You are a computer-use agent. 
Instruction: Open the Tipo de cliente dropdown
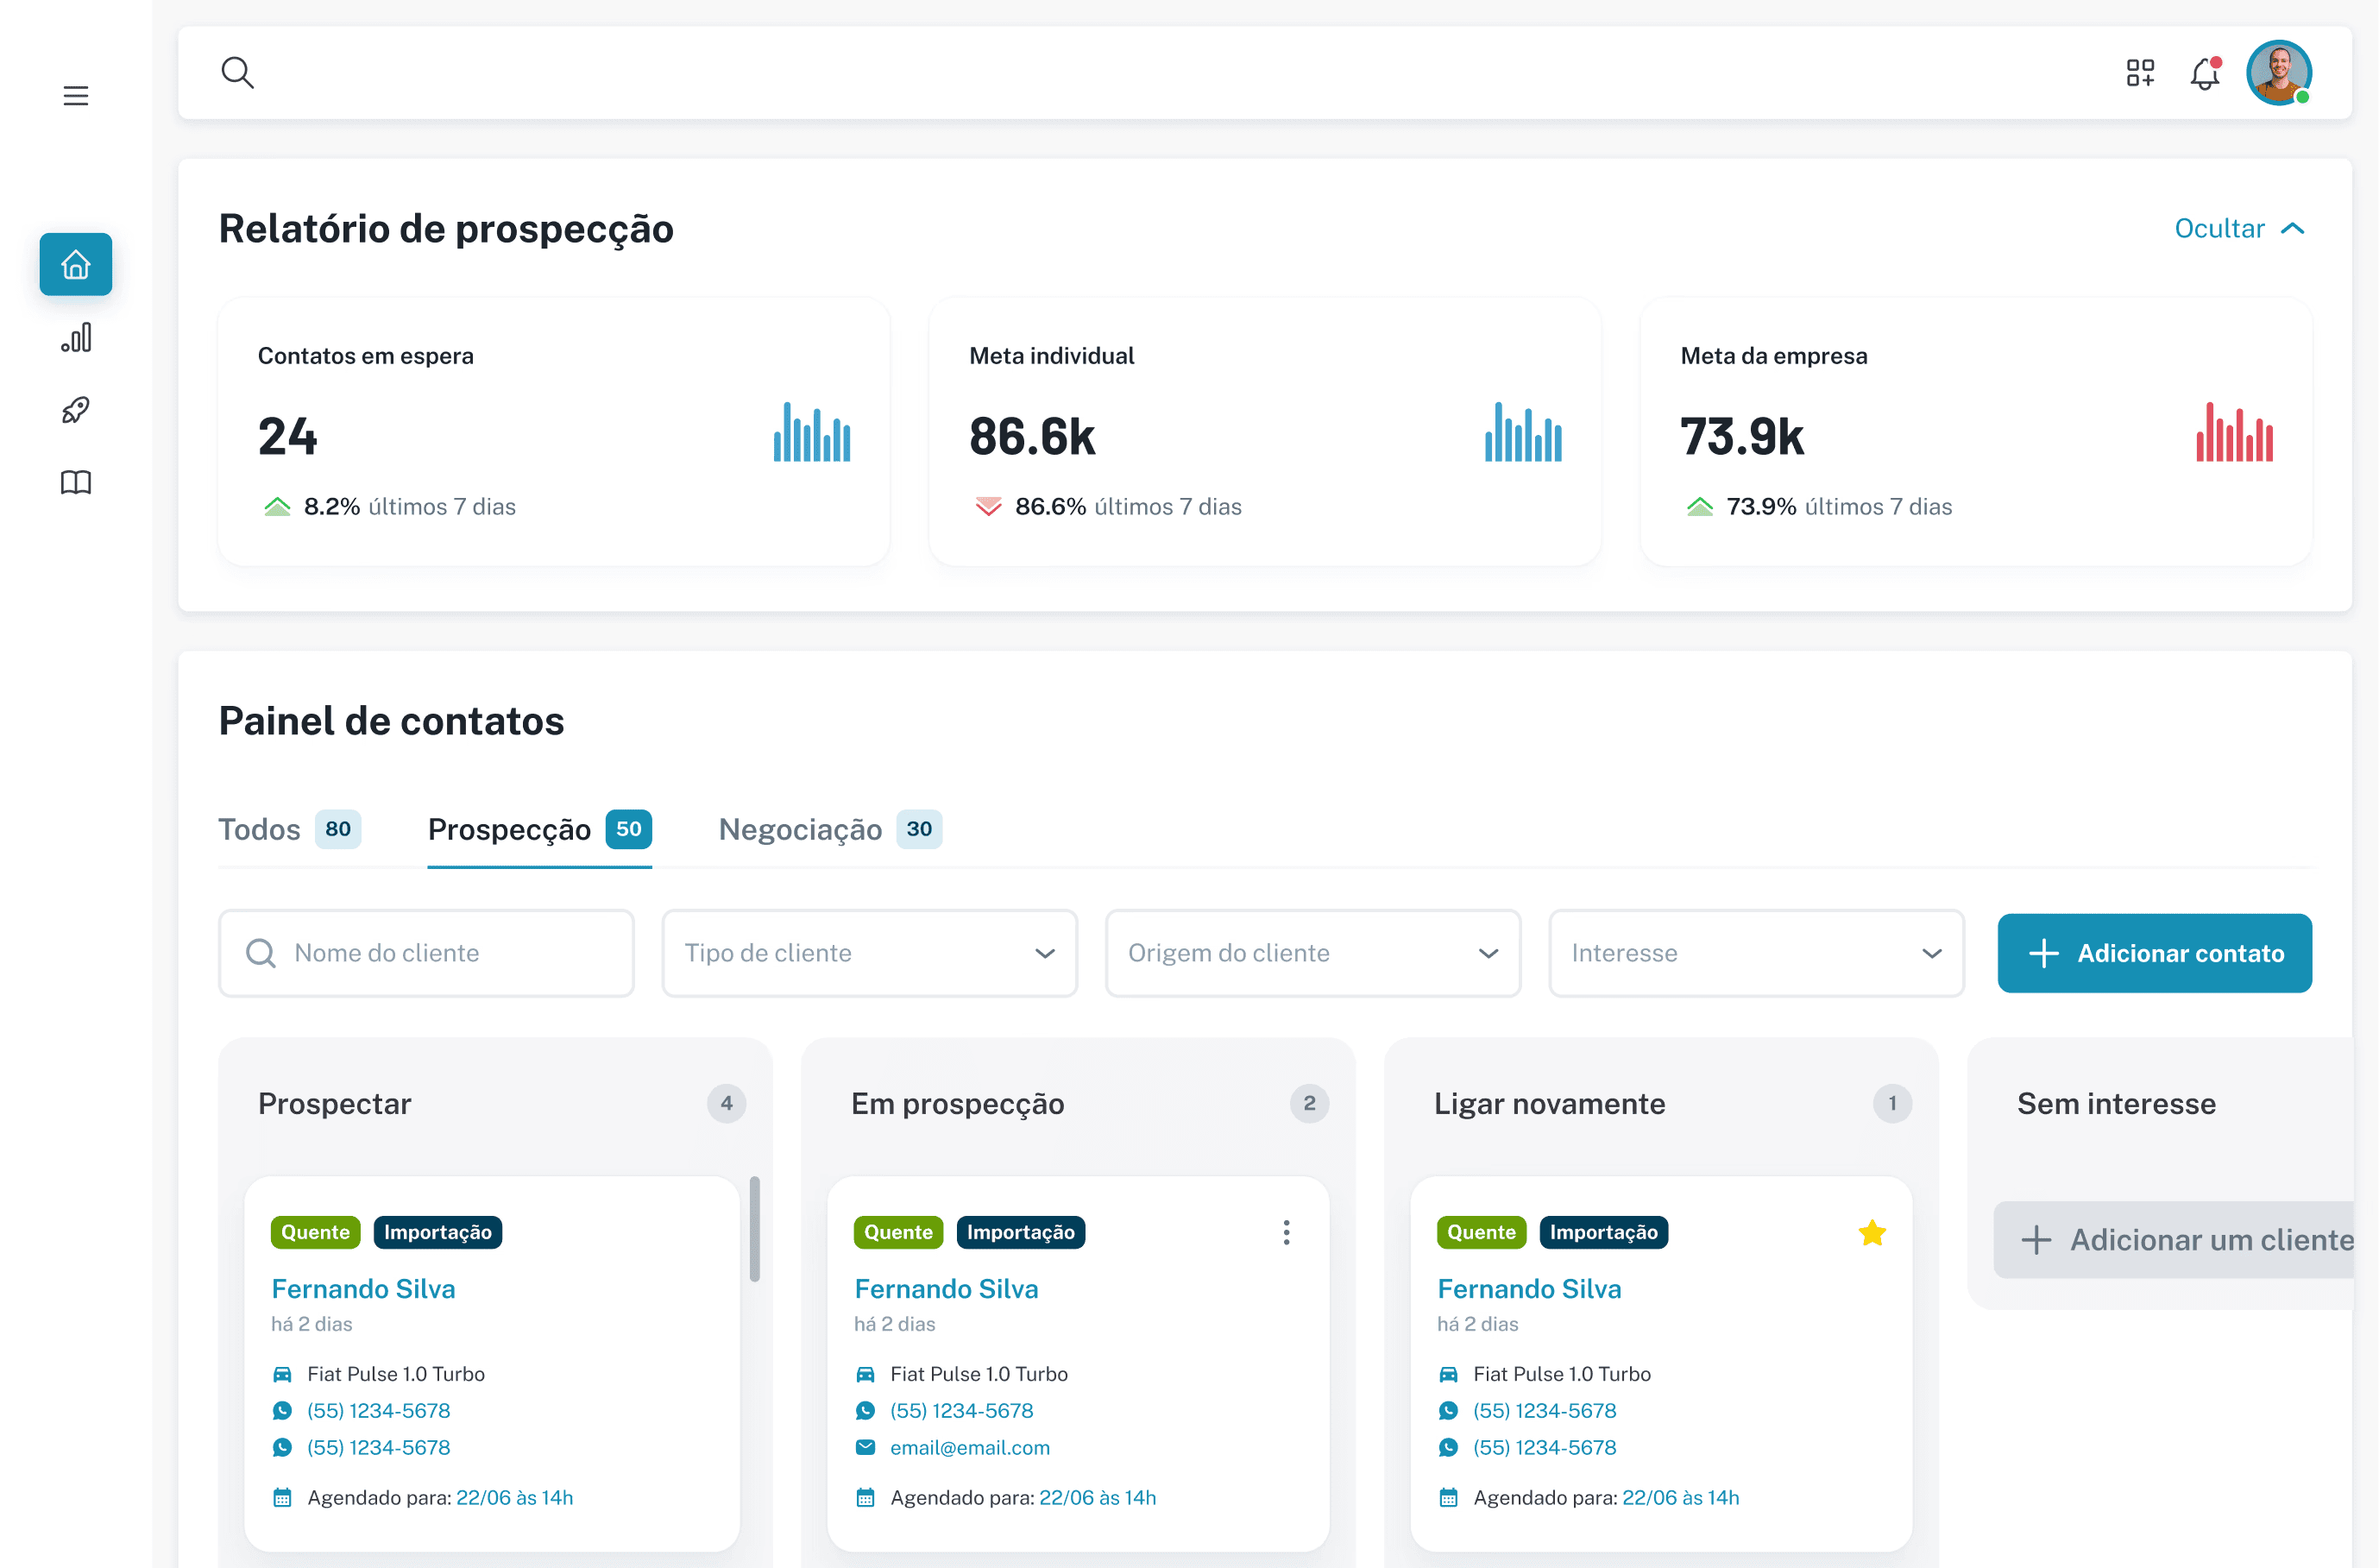869,953
